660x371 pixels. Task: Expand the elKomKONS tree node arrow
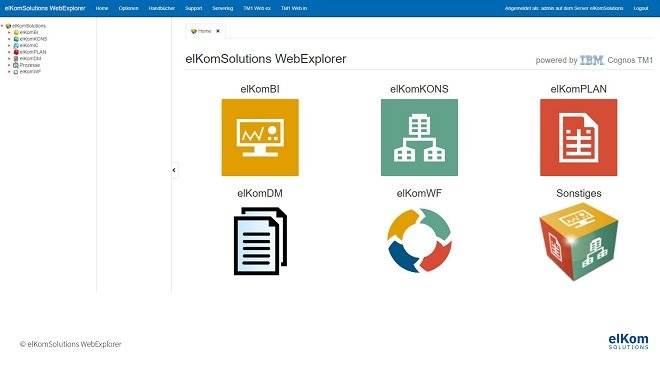click(x=9, y=39)
